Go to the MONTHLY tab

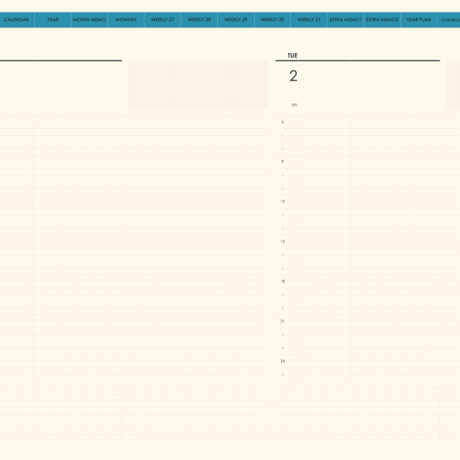point(126,20)
